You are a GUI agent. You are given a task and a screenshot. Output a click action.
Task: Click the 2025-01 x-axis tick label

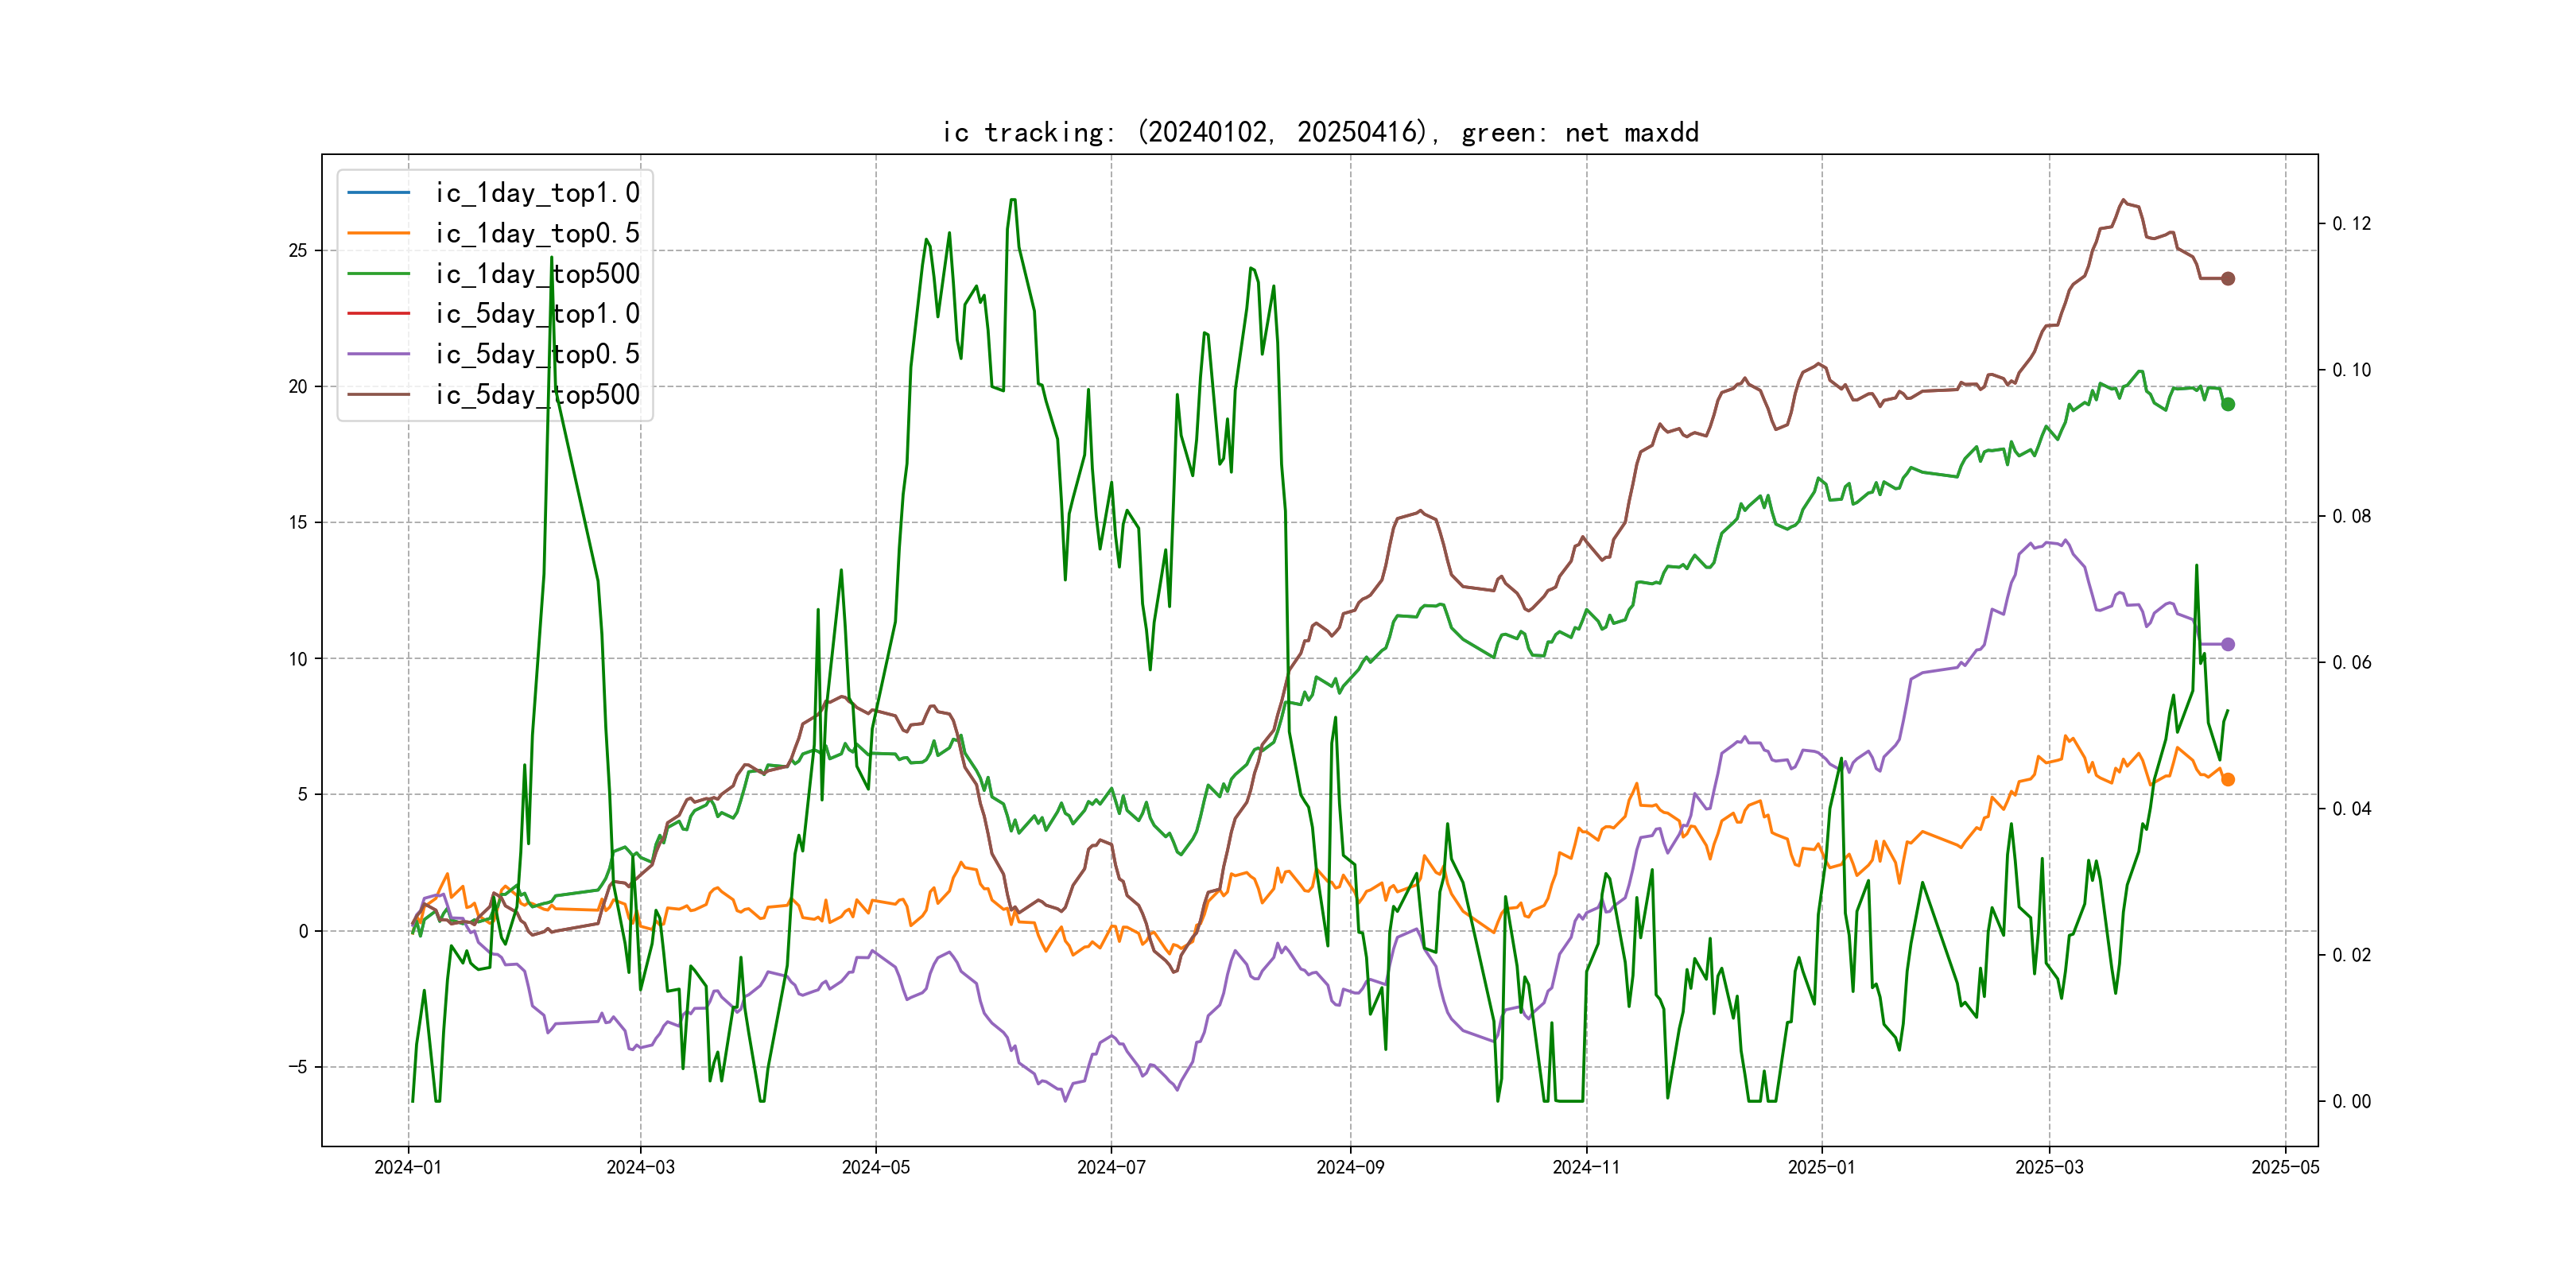point(1821,1167)
